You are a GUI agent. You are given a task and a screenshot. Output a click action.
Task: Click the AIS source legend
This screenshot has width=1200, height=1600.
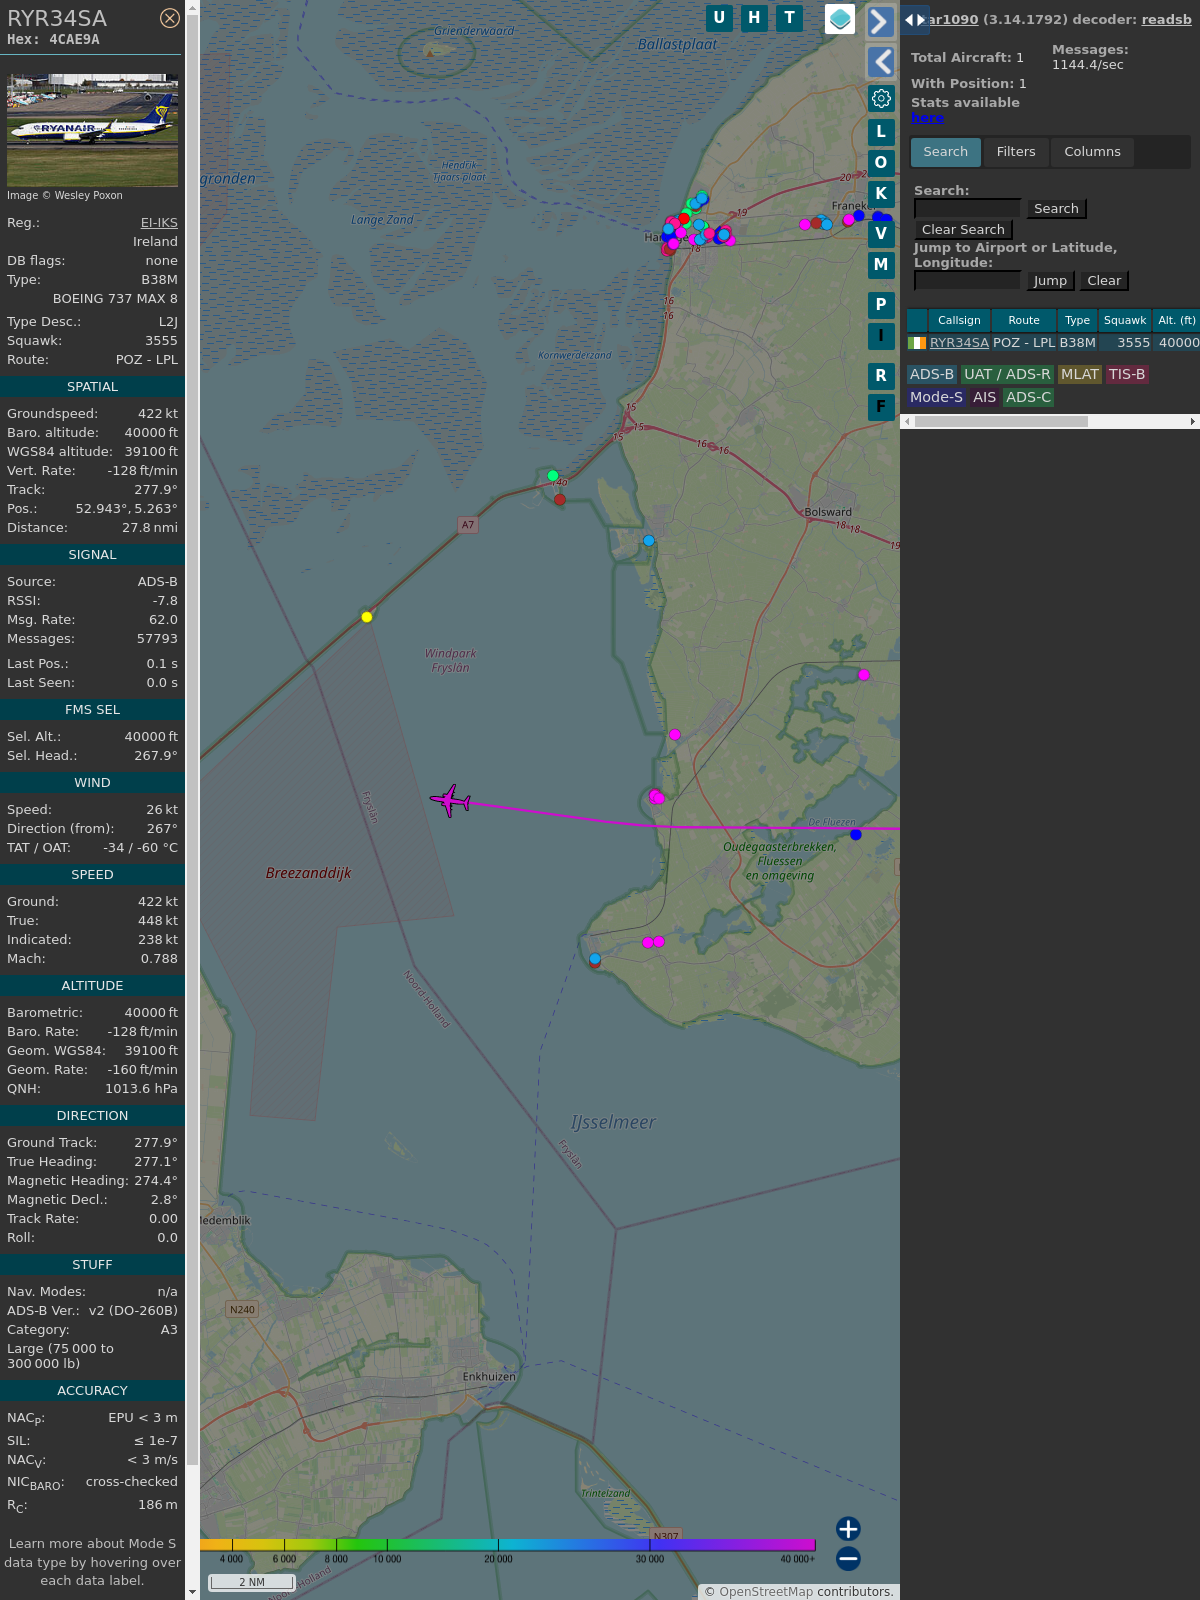click(x=984, y=397)
